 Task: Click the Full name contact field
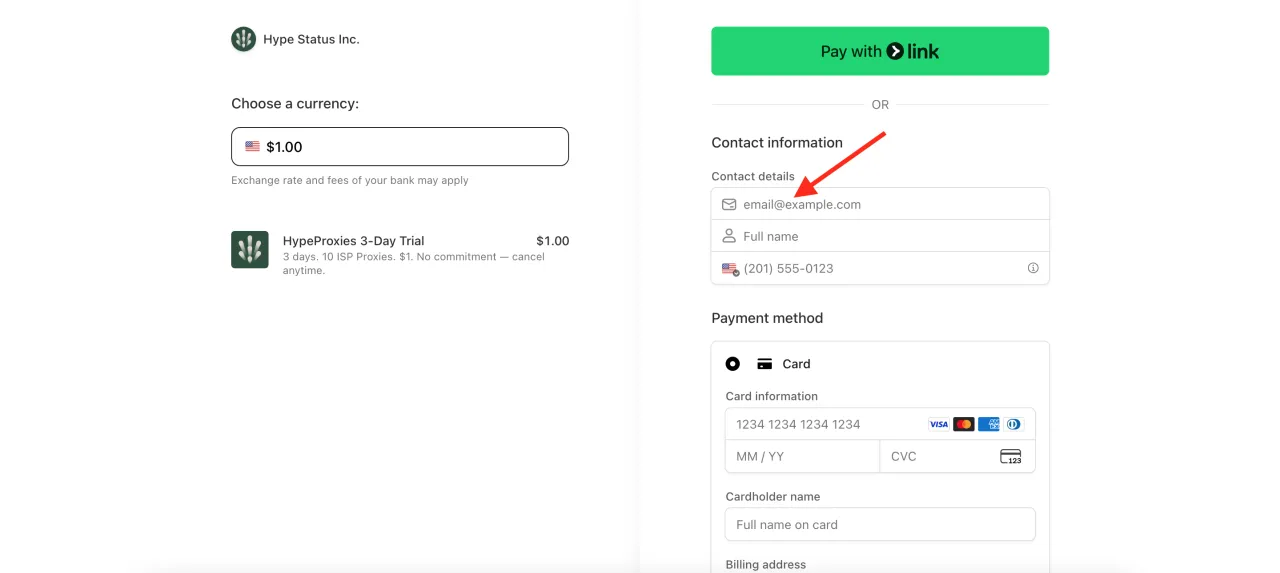coord(890,236)
